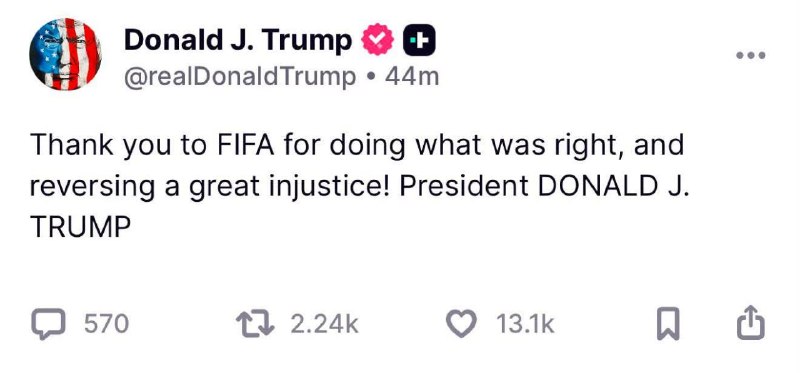Tap the ReTruth arrows icon

tap(257, 325)
